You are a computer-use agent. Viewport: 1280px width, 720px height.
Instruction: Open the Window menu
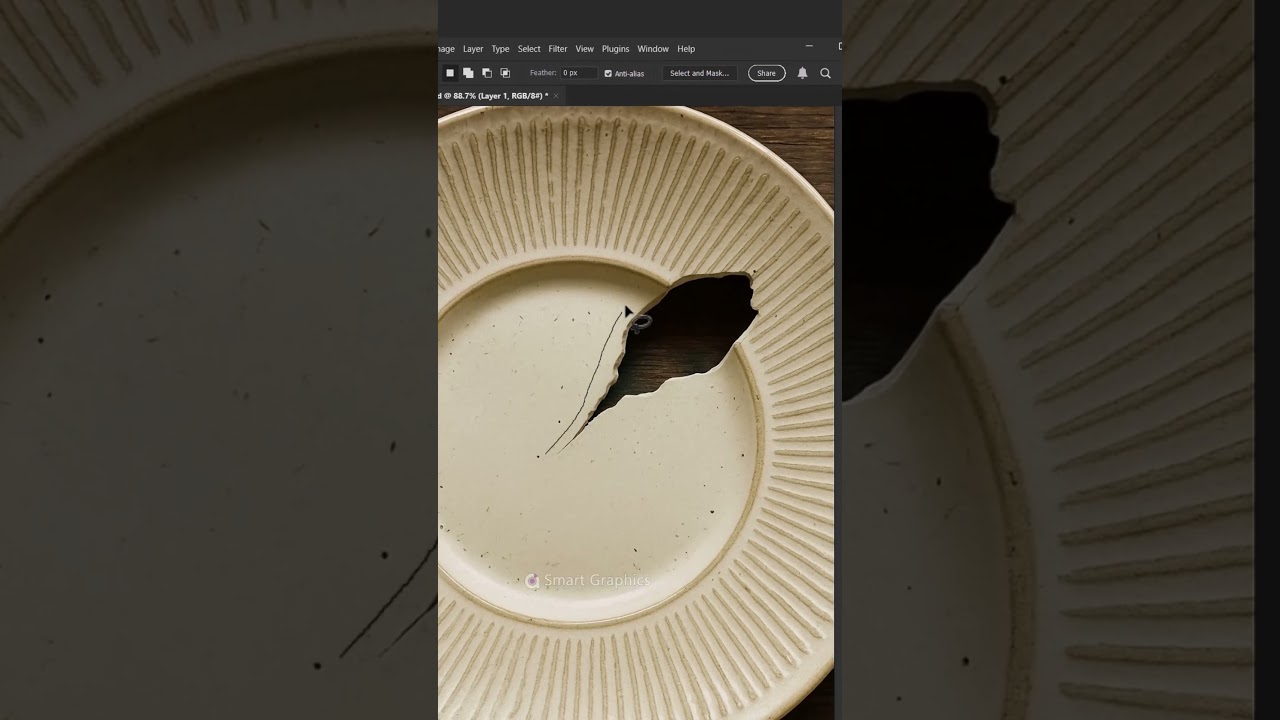pos(653,49)
